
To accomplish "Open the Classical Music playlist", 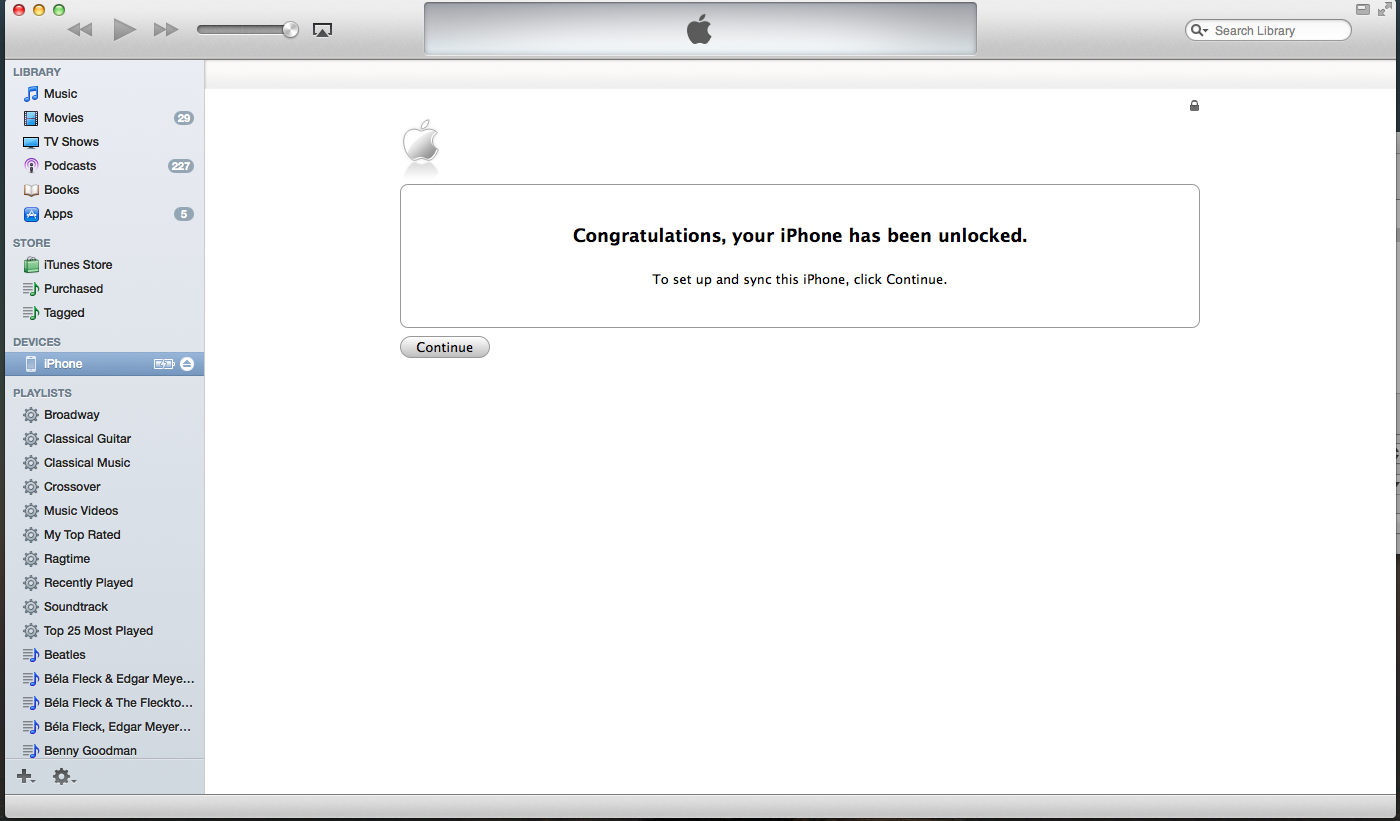I will [103, 463].
